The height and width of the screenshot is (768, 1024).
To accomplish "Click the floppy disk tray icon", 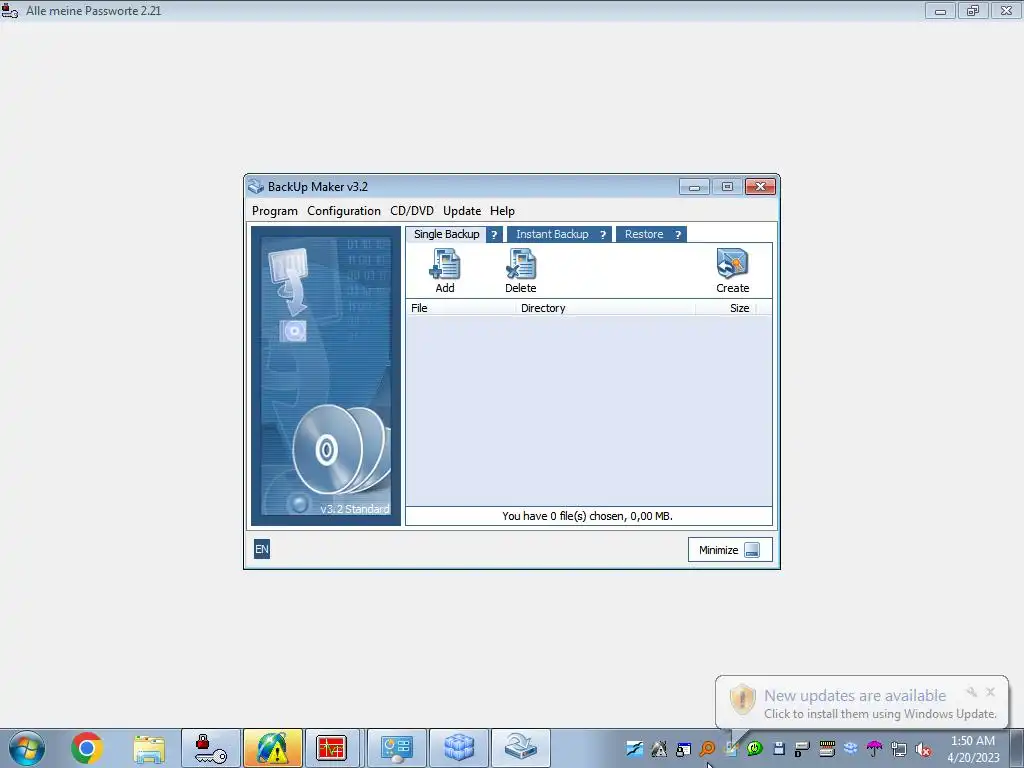I will tap(778, 748).
